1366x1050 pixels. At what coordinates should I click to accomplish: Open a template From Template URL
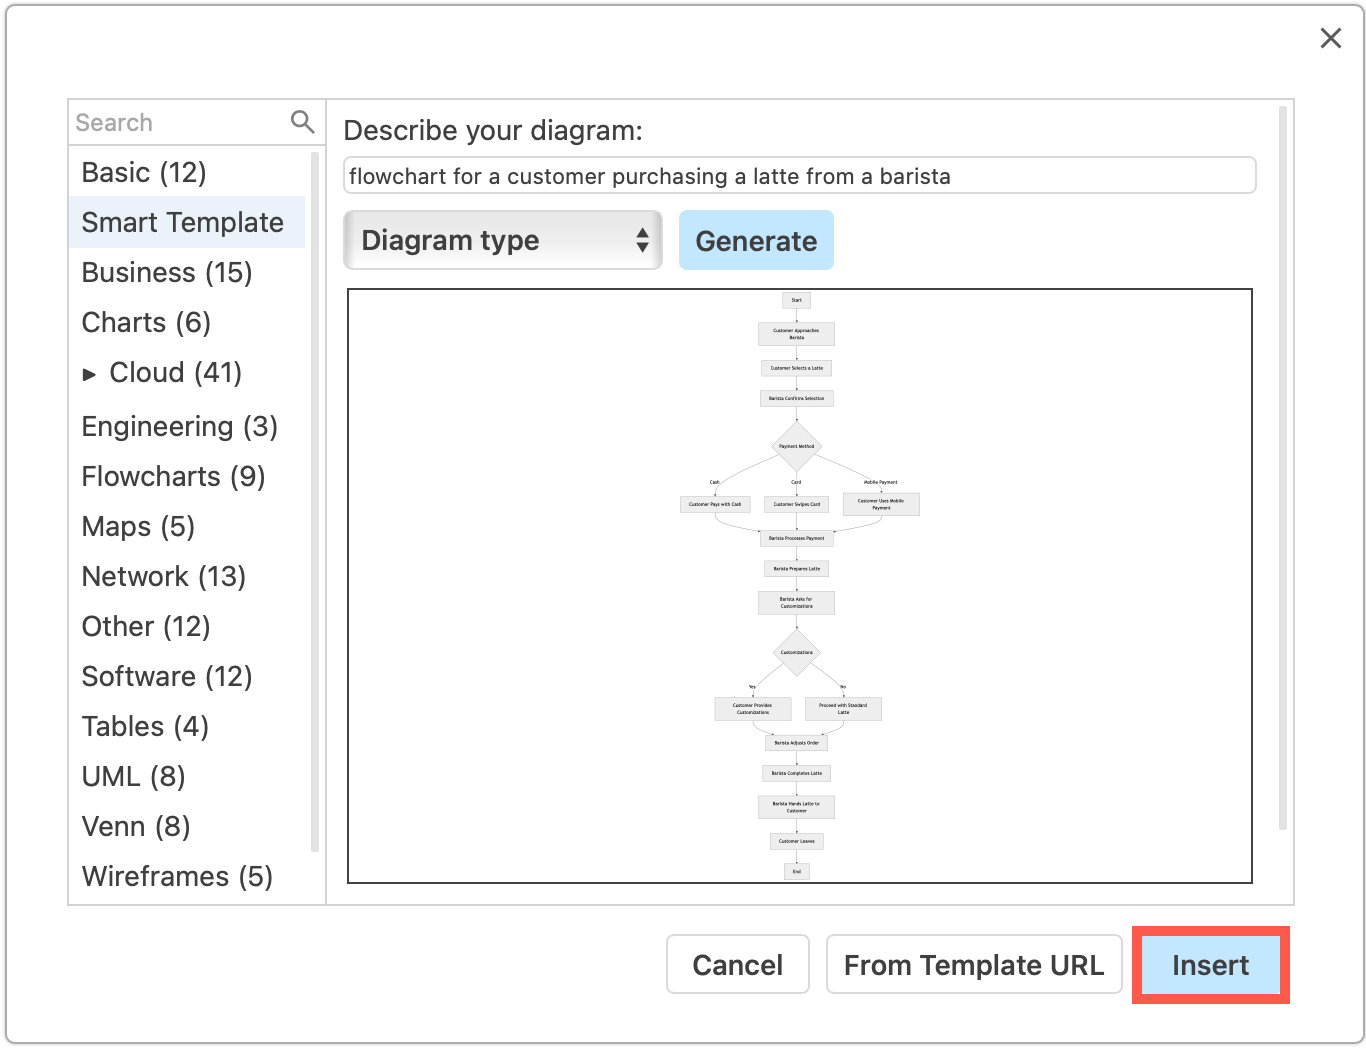pyautogui.click(x=974, y=964)
